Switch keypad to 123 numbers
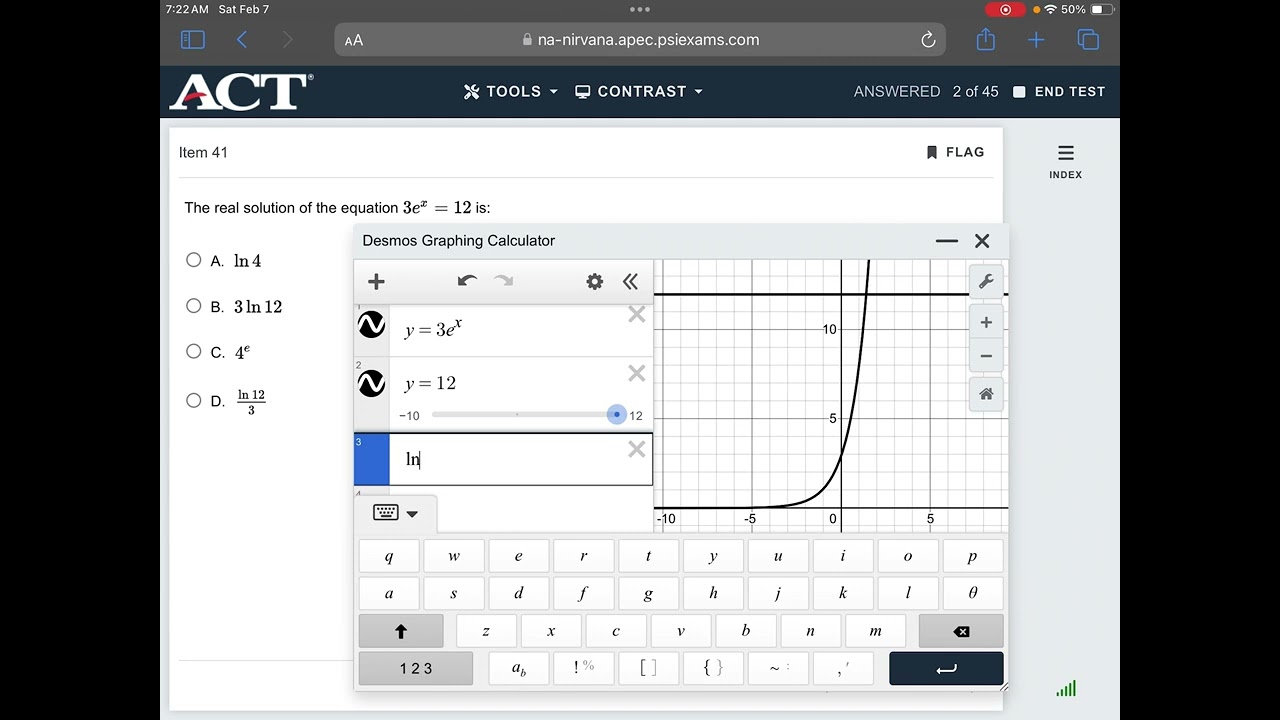 pyautogui.click(x=416, y=668)
